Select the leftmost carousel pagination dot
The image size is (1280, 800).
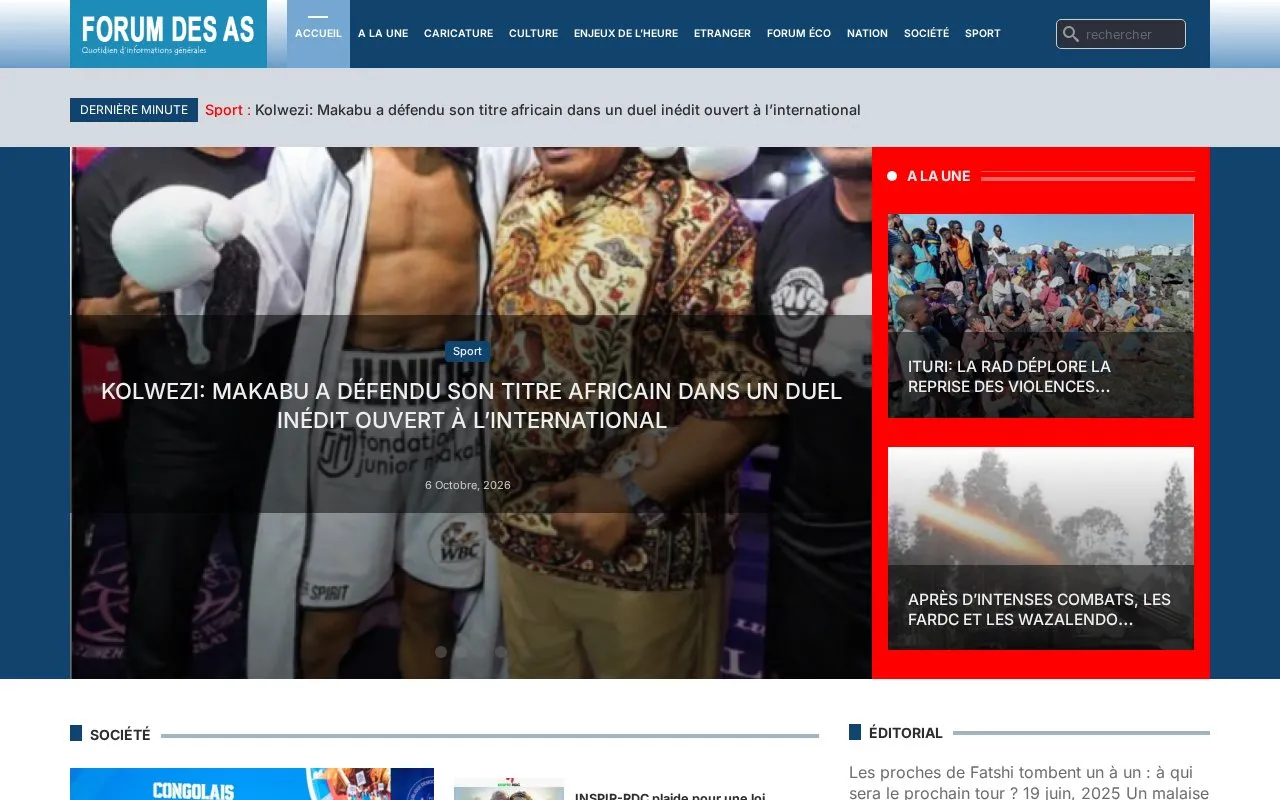coord(441,652)
